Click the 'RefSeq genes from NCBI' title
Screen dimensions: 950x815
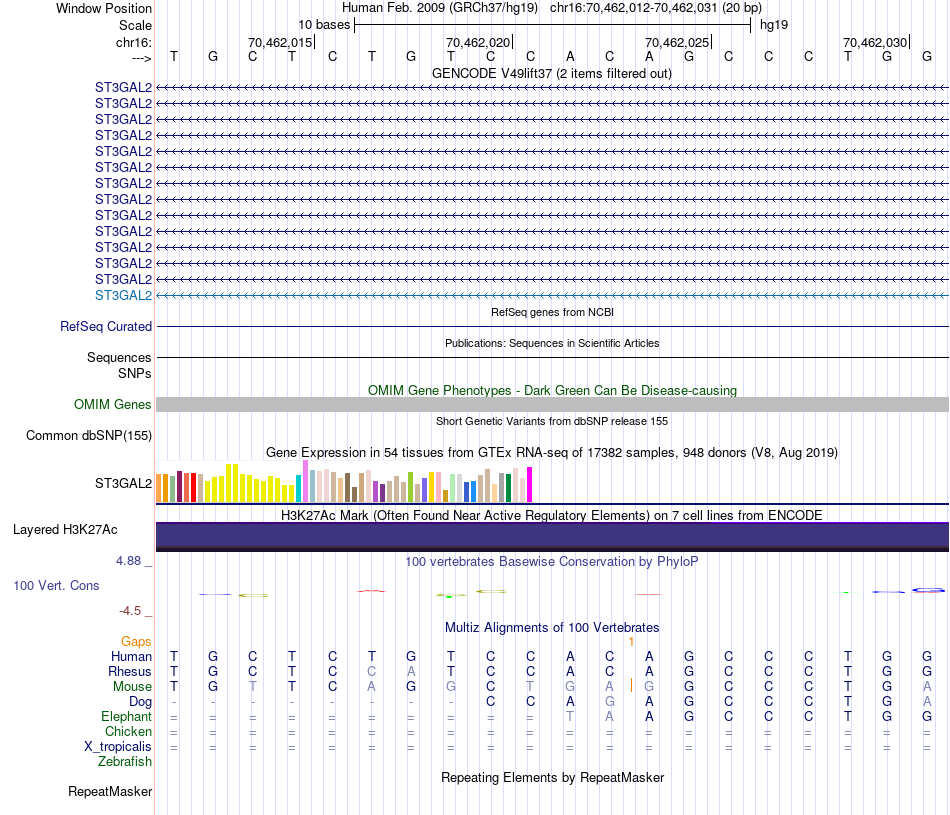(553, 312)
